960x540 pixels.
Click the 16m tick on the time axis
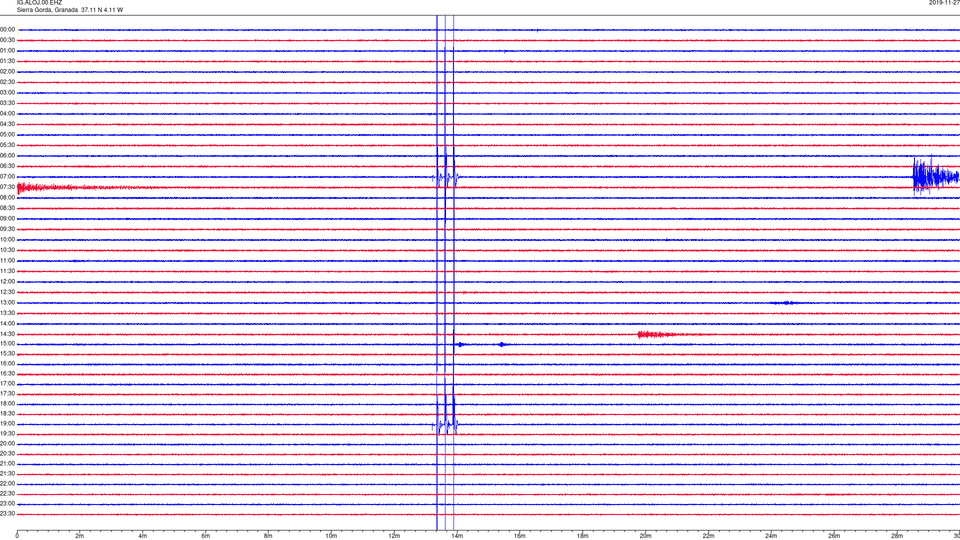(x=520, y=536)
